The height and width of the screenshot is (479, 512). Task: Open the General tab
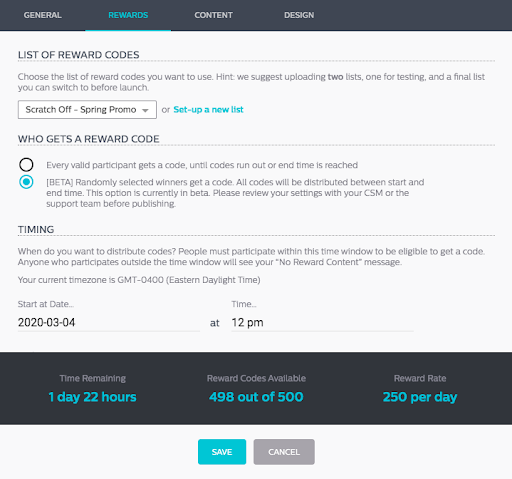(x=42, y=15)
